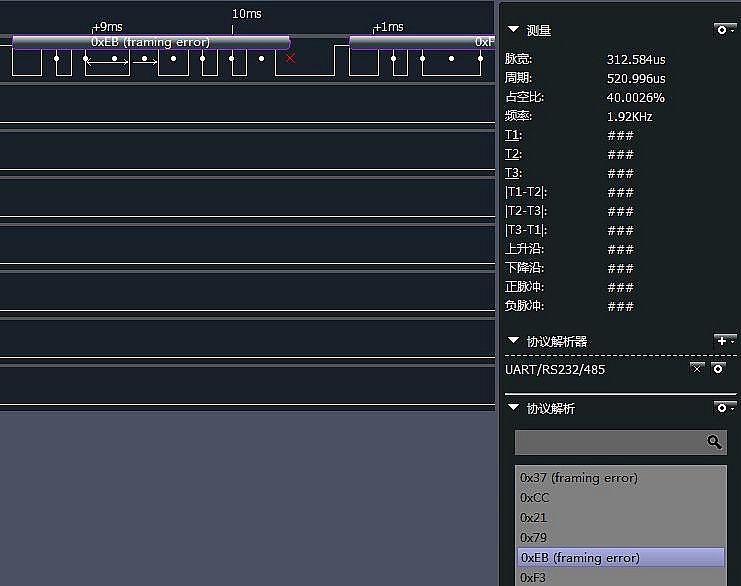Click the T2 timing marker label
The height and width of the screenshot is (586, 741).
(512, 154)
